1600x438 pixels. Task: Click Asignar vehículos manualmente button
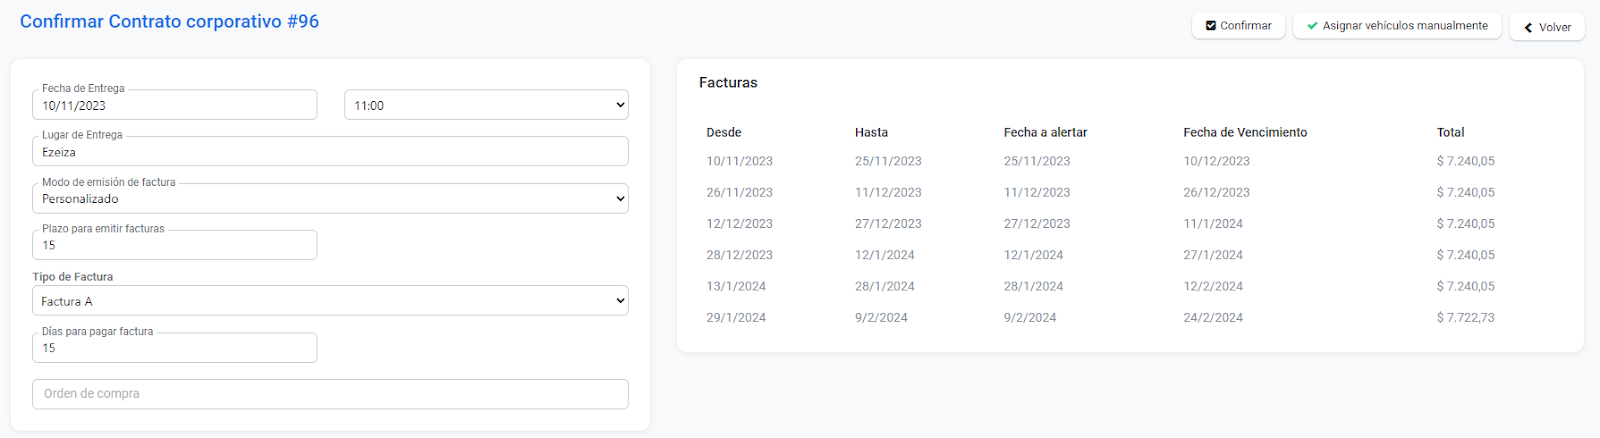(x=1397, y=26)
